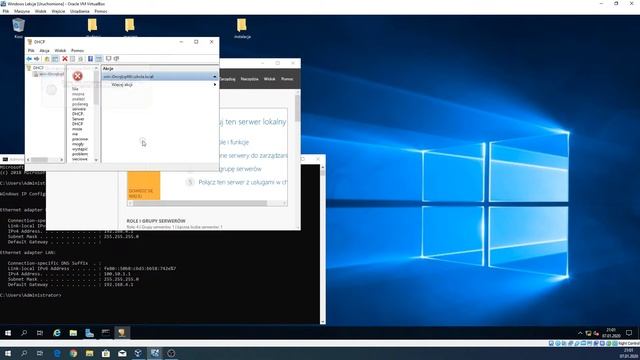The width and height of the screenshot is (640, 360).
Task: Click the vertical scrollbar of the Command Prompt window
Action: (x=323, y=244)
